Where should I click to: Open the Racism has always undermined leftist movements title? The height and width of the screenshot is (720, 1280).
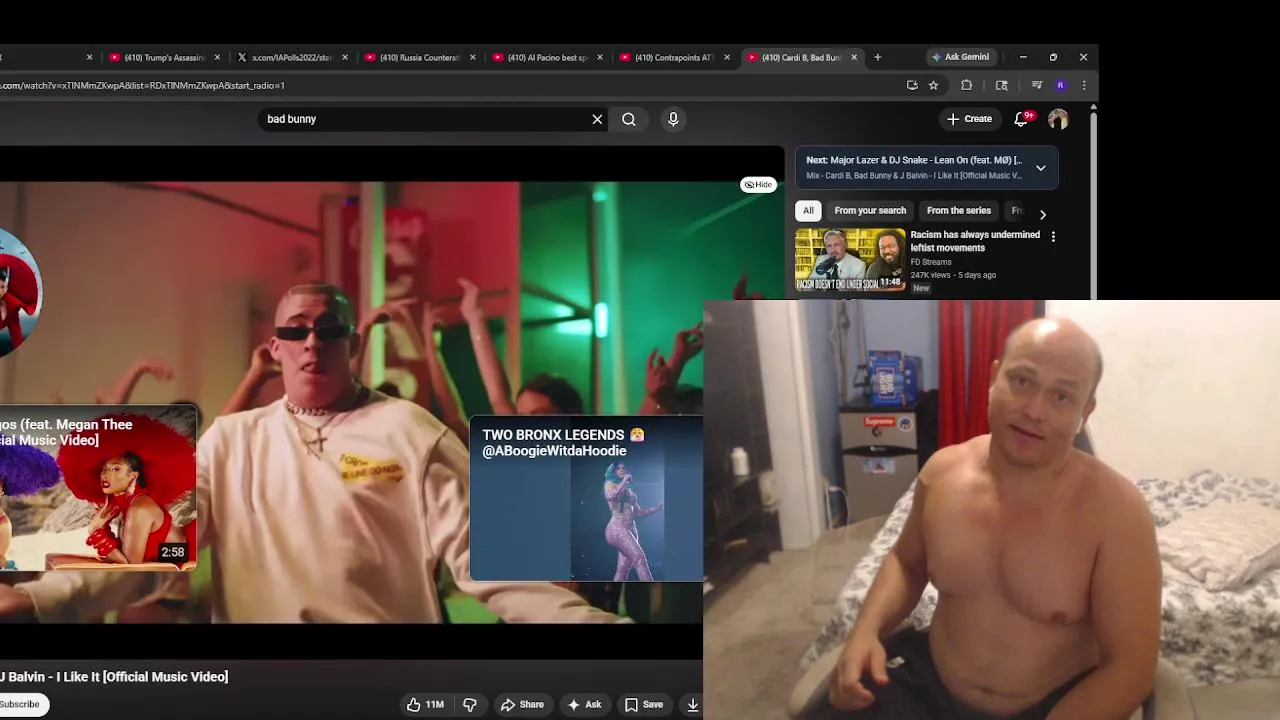coord(975,241)
